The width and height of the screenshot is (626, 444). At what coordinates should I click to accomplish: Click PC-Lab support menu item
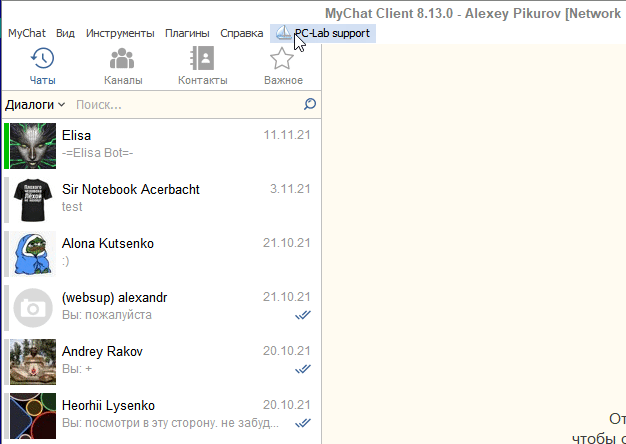pyautogui.click(x=323, y=33)
